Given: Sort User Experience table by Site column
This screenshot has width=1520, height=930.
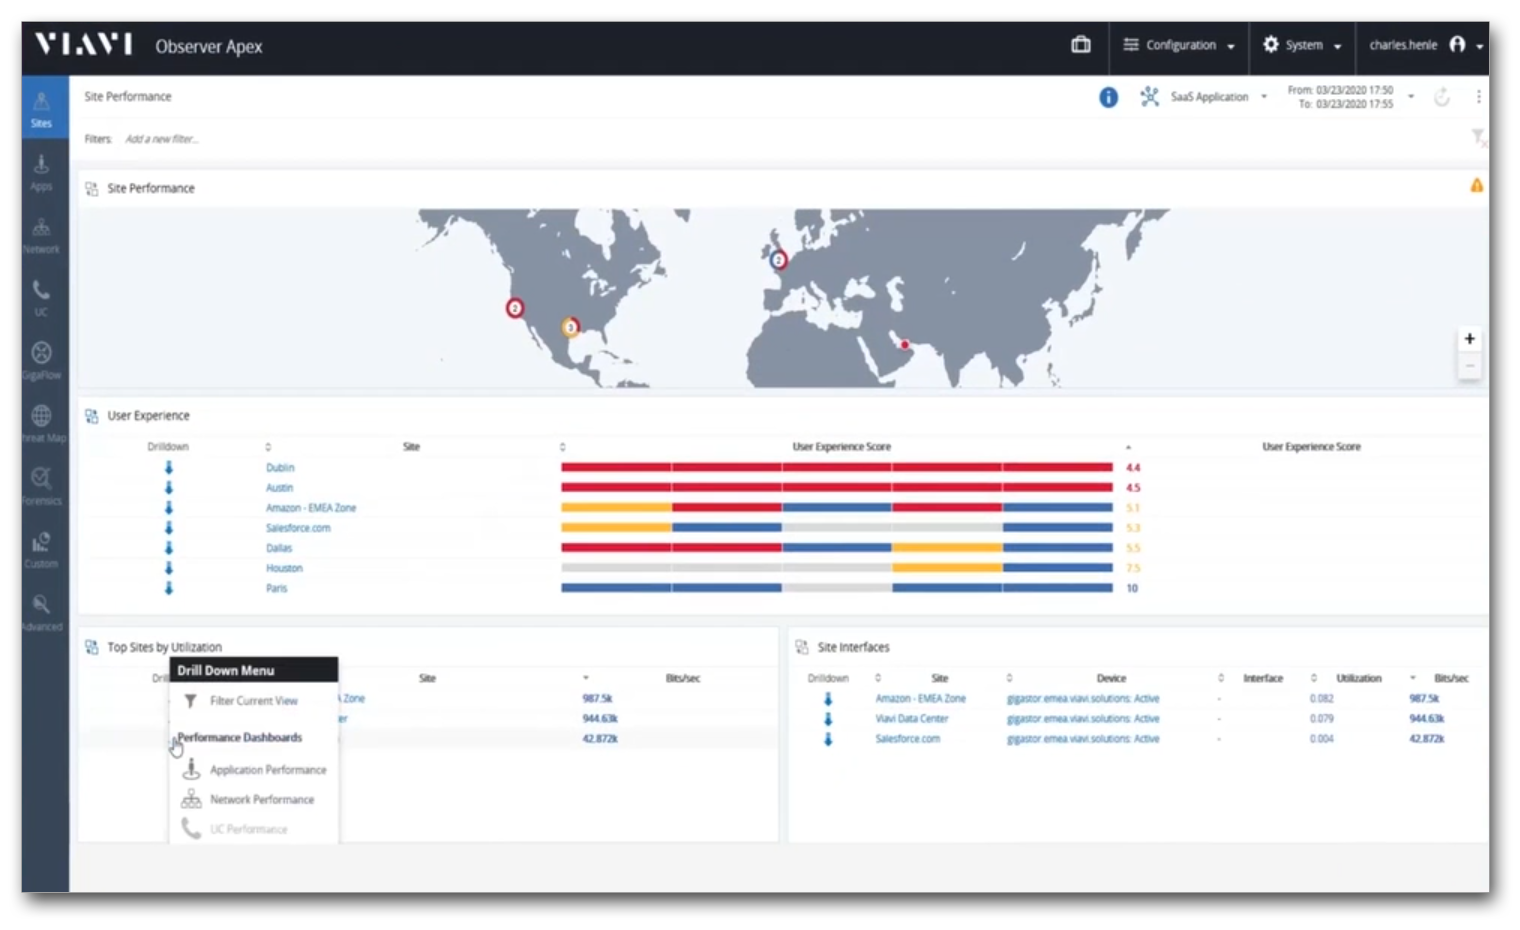Looking at the screenshot, I should 411,447.
